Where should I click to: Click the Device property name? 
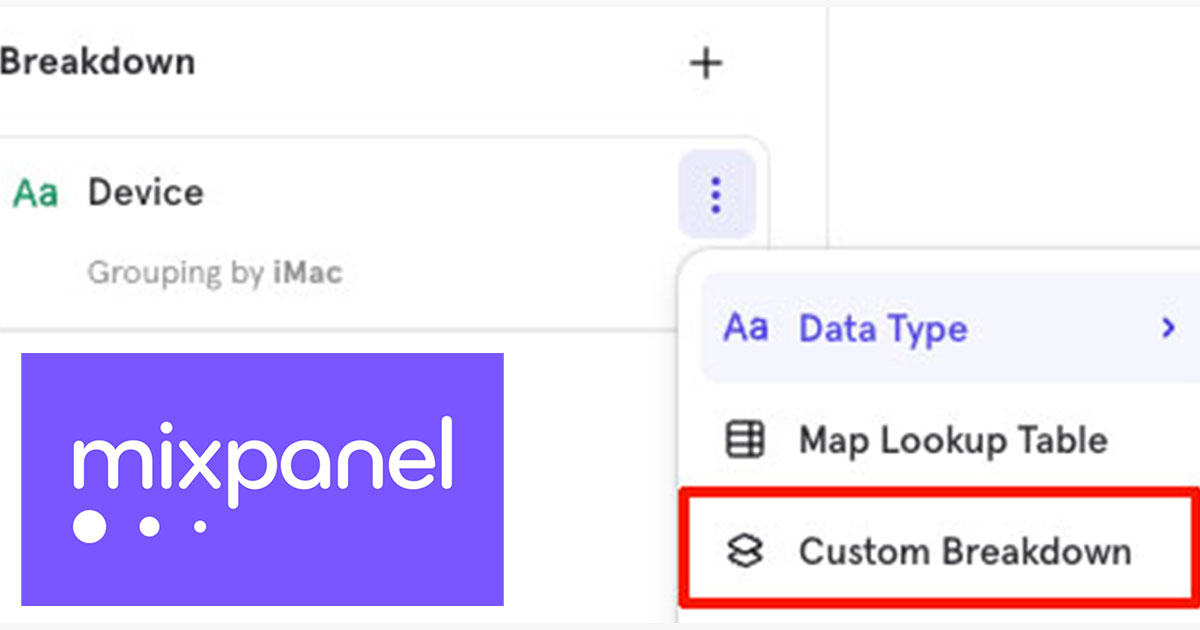145,193
